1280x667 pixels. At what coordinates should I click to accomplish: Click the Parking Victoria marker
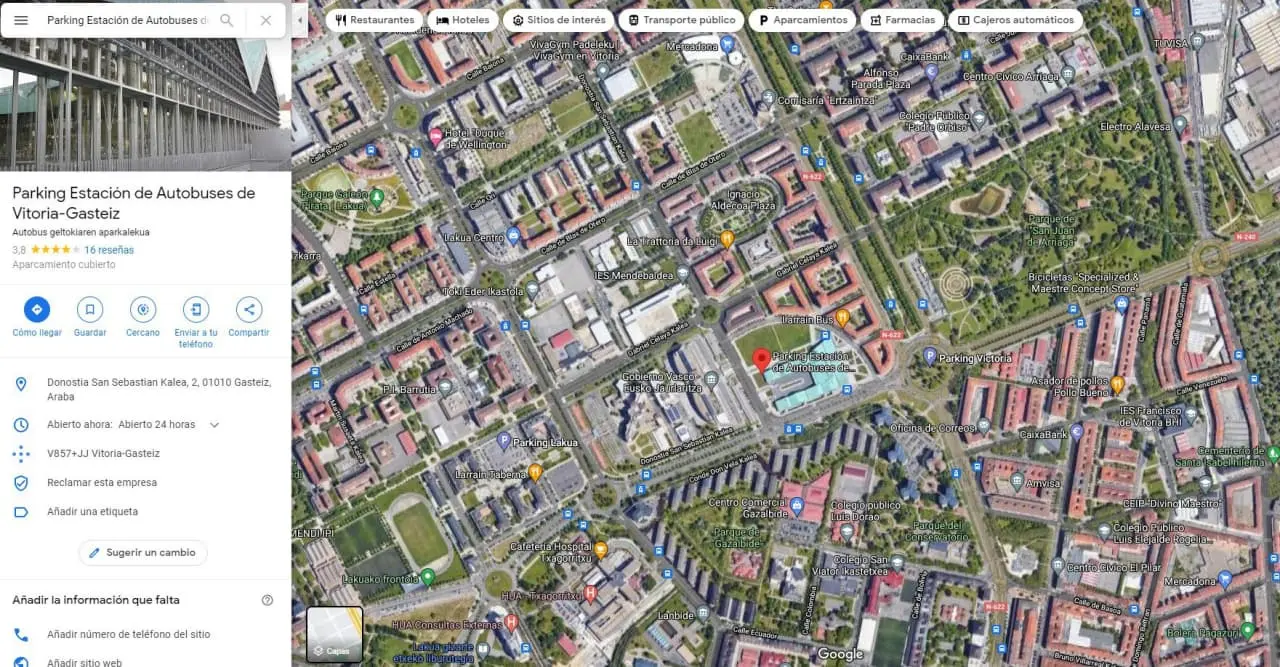930,356
